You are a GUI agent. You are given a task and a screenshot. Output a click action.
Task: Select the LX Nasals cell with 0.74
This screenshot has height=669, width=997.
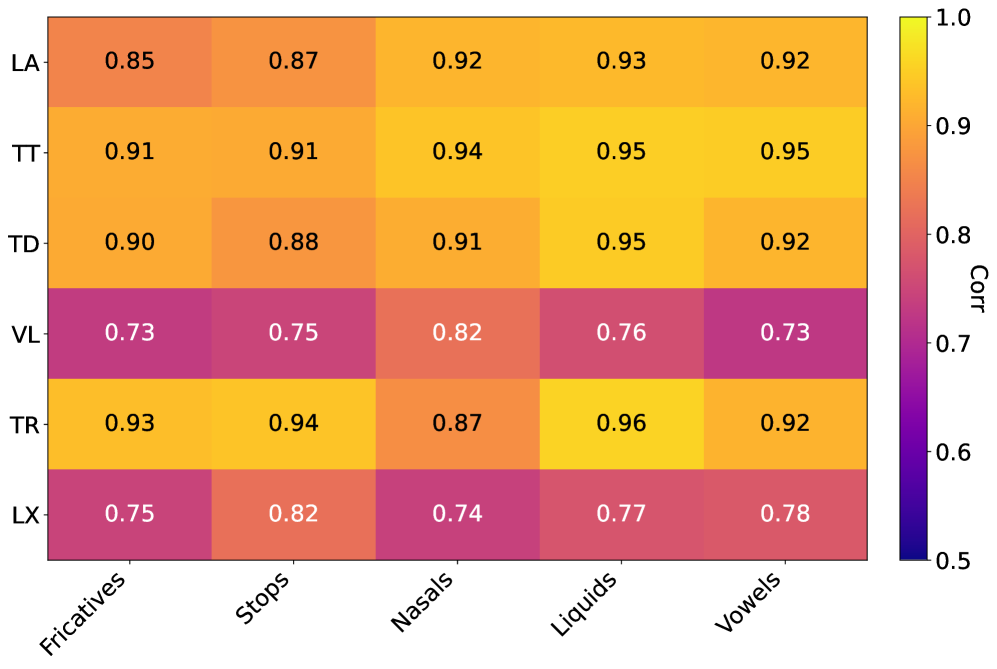tap(457, 514)
